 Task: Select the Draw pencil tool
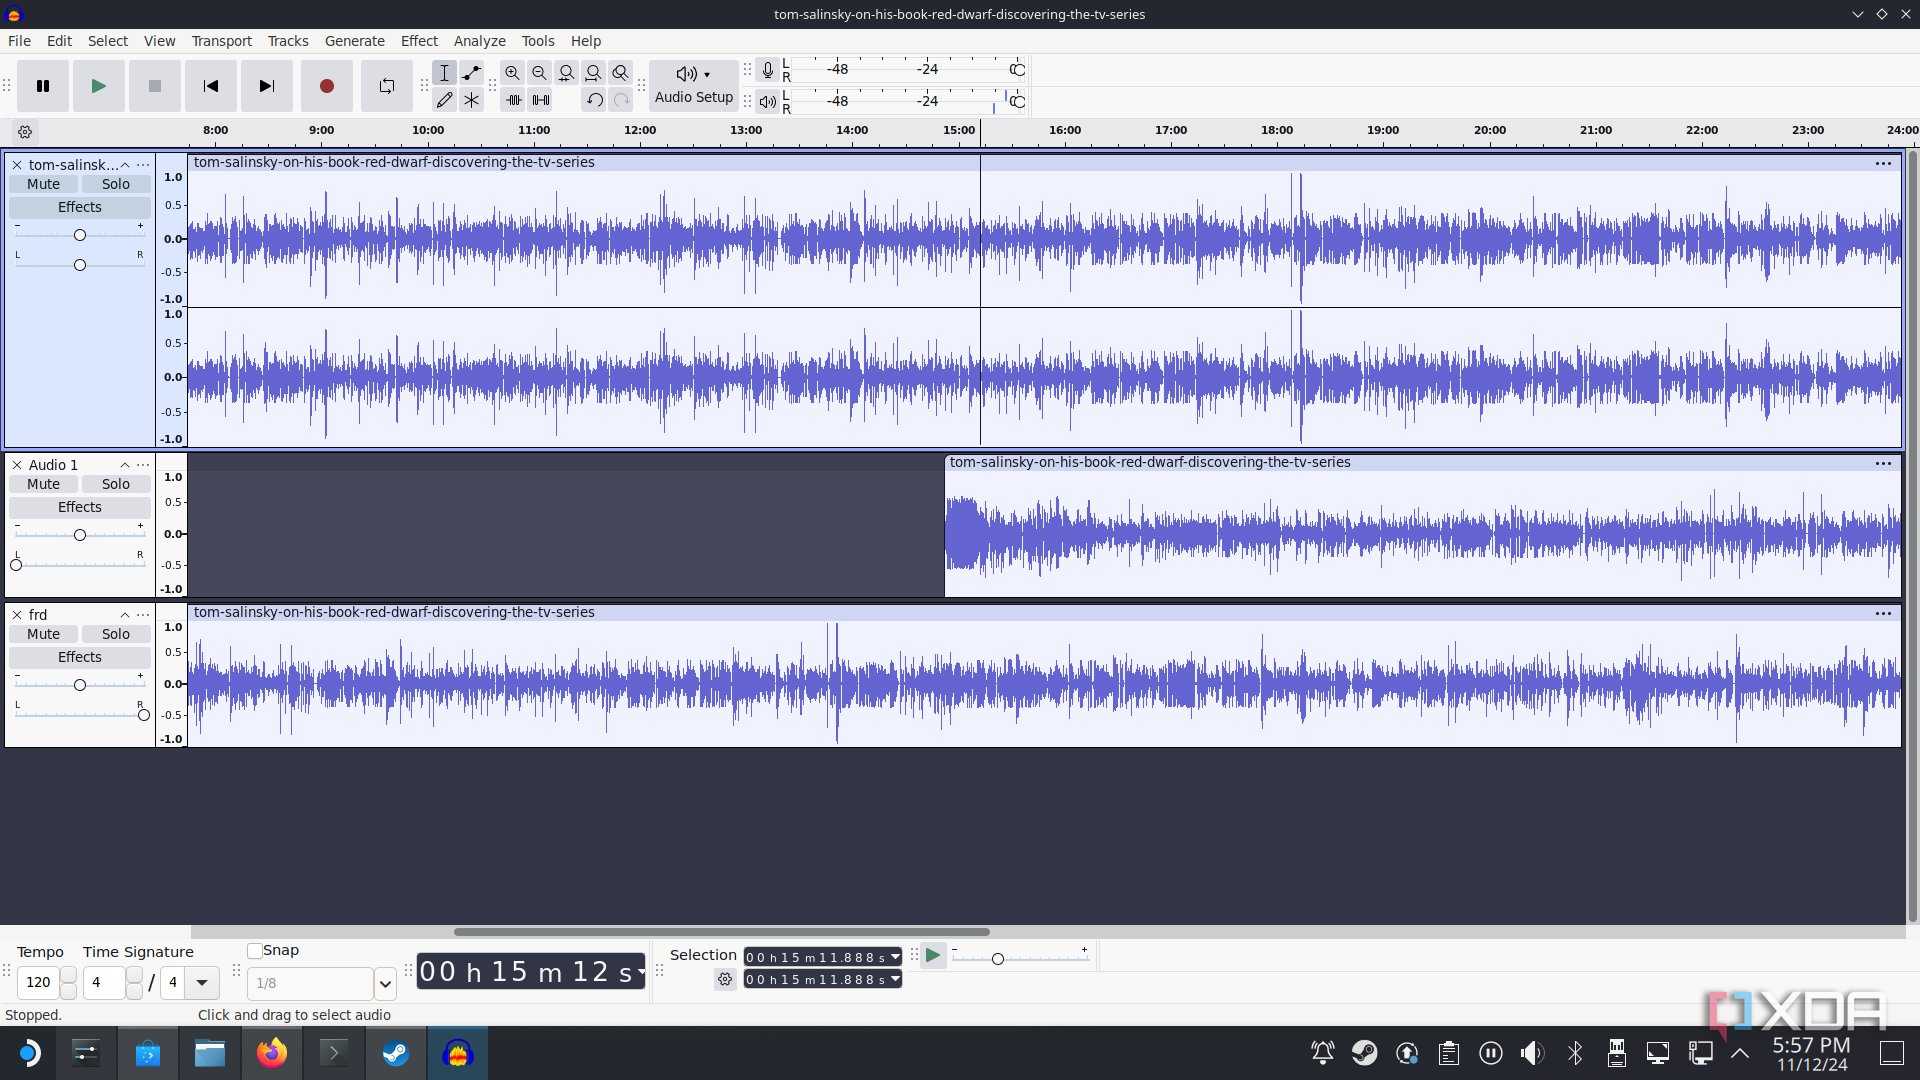pos(444,100)
